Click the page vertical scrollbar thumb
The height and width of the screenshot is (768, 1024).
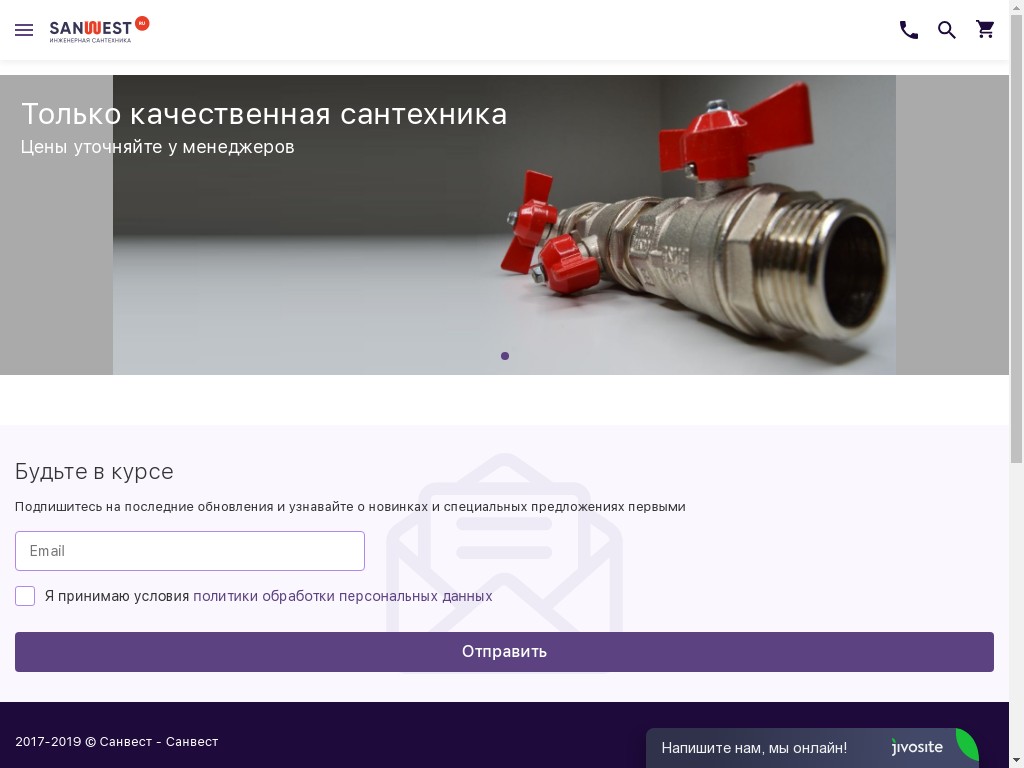pyautogui.click(x=1017, y=238)
